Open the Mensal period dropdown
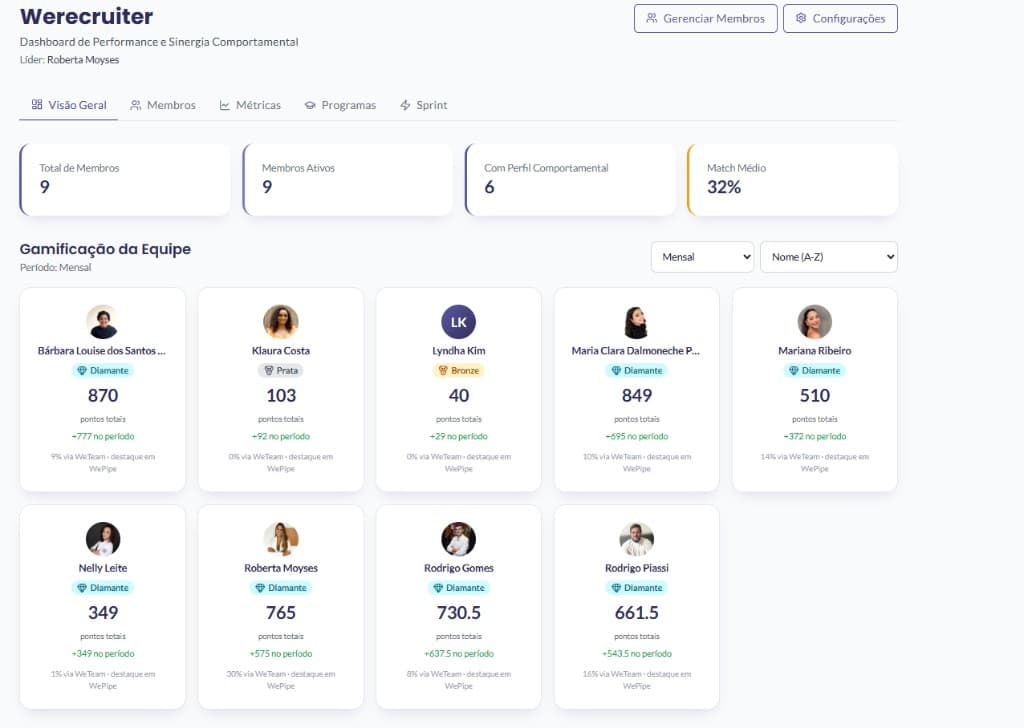 coord(702,257)
